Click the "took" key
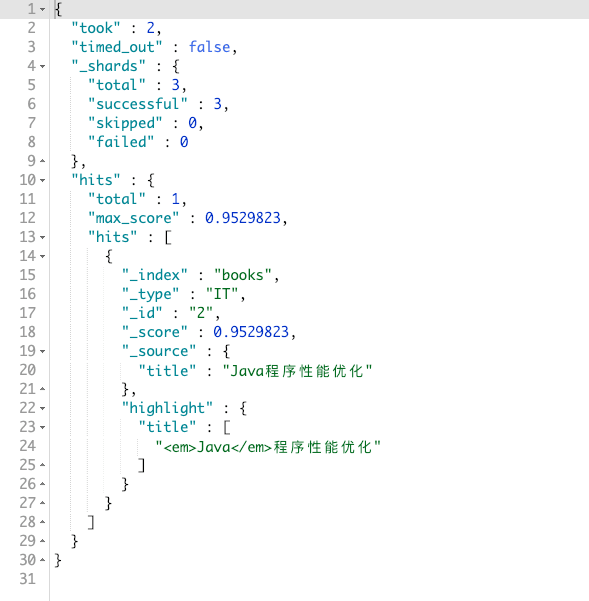 point(96,28)
